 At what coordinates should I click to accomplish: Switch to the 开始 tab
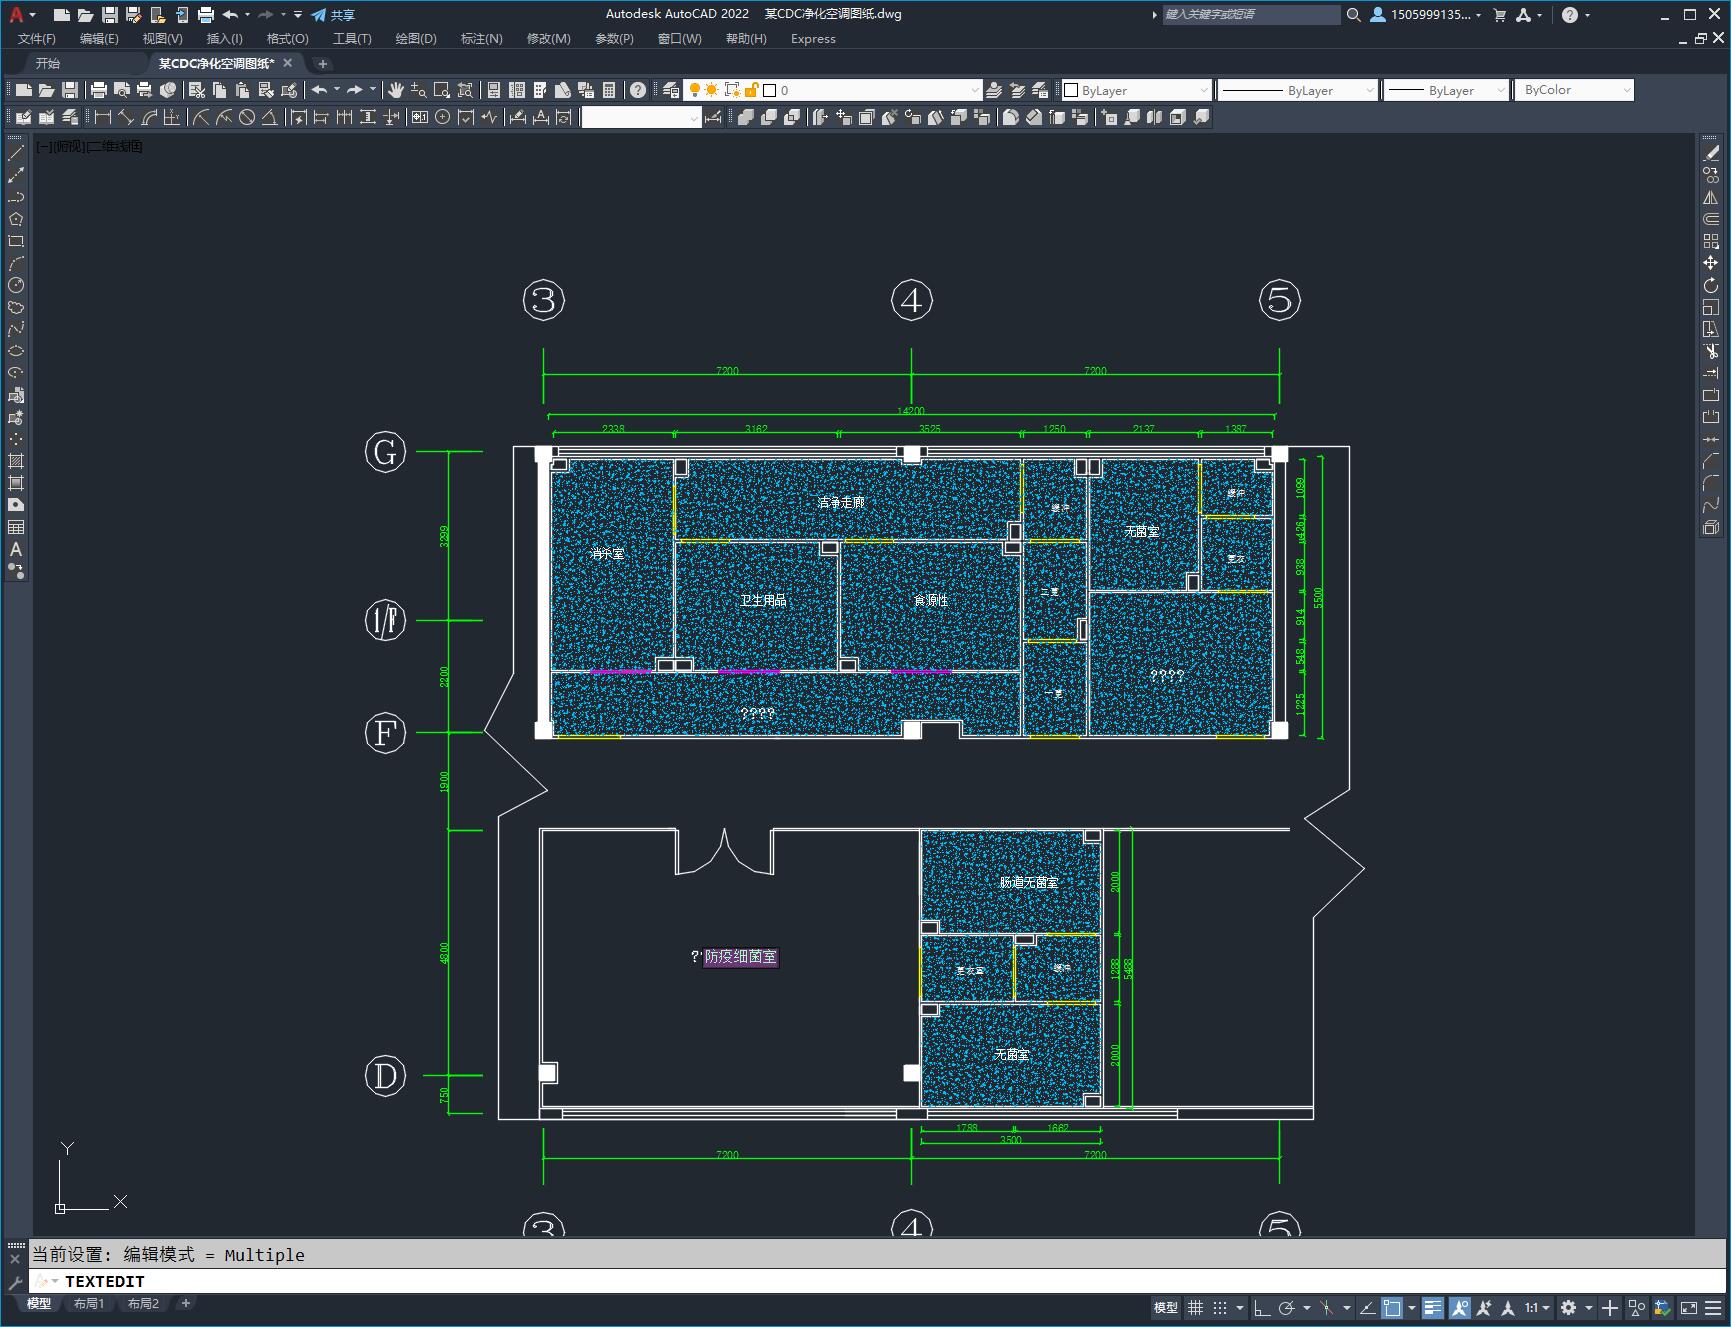pyautogui.click(x=48, y=63)
